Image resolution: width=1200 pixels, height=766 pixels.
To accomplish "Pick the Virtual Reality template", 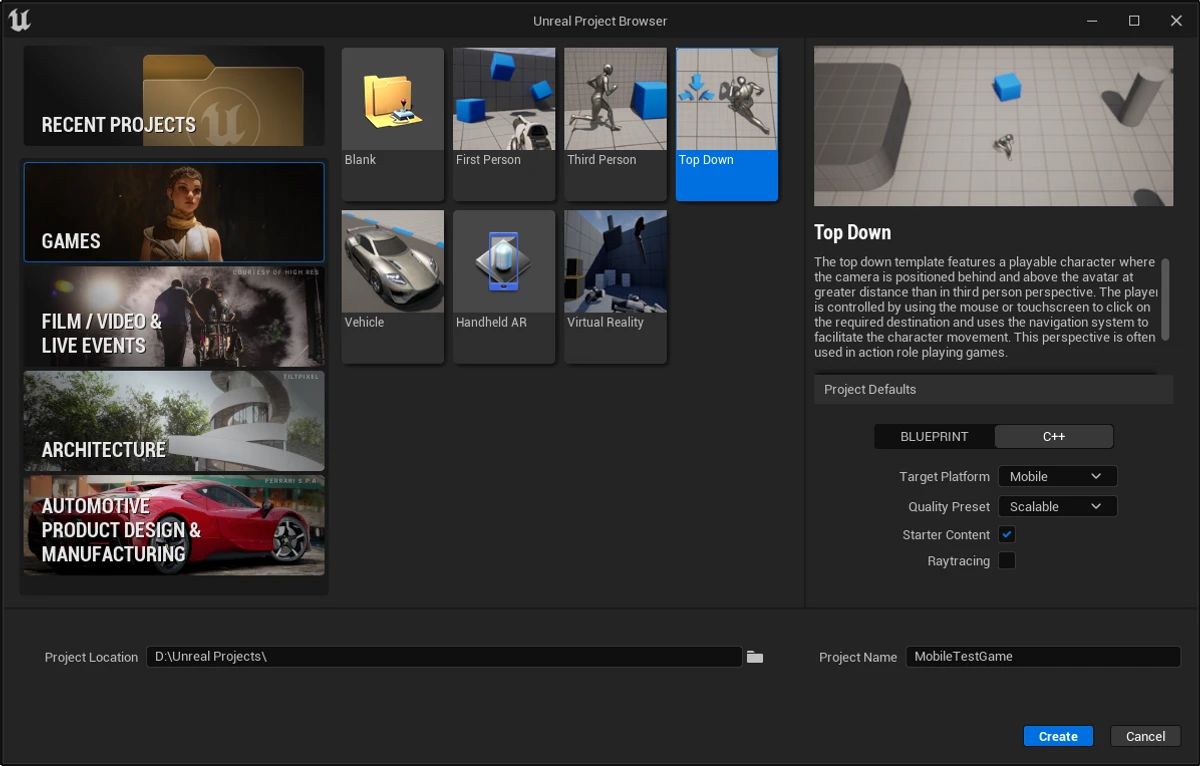I will 615,286.
